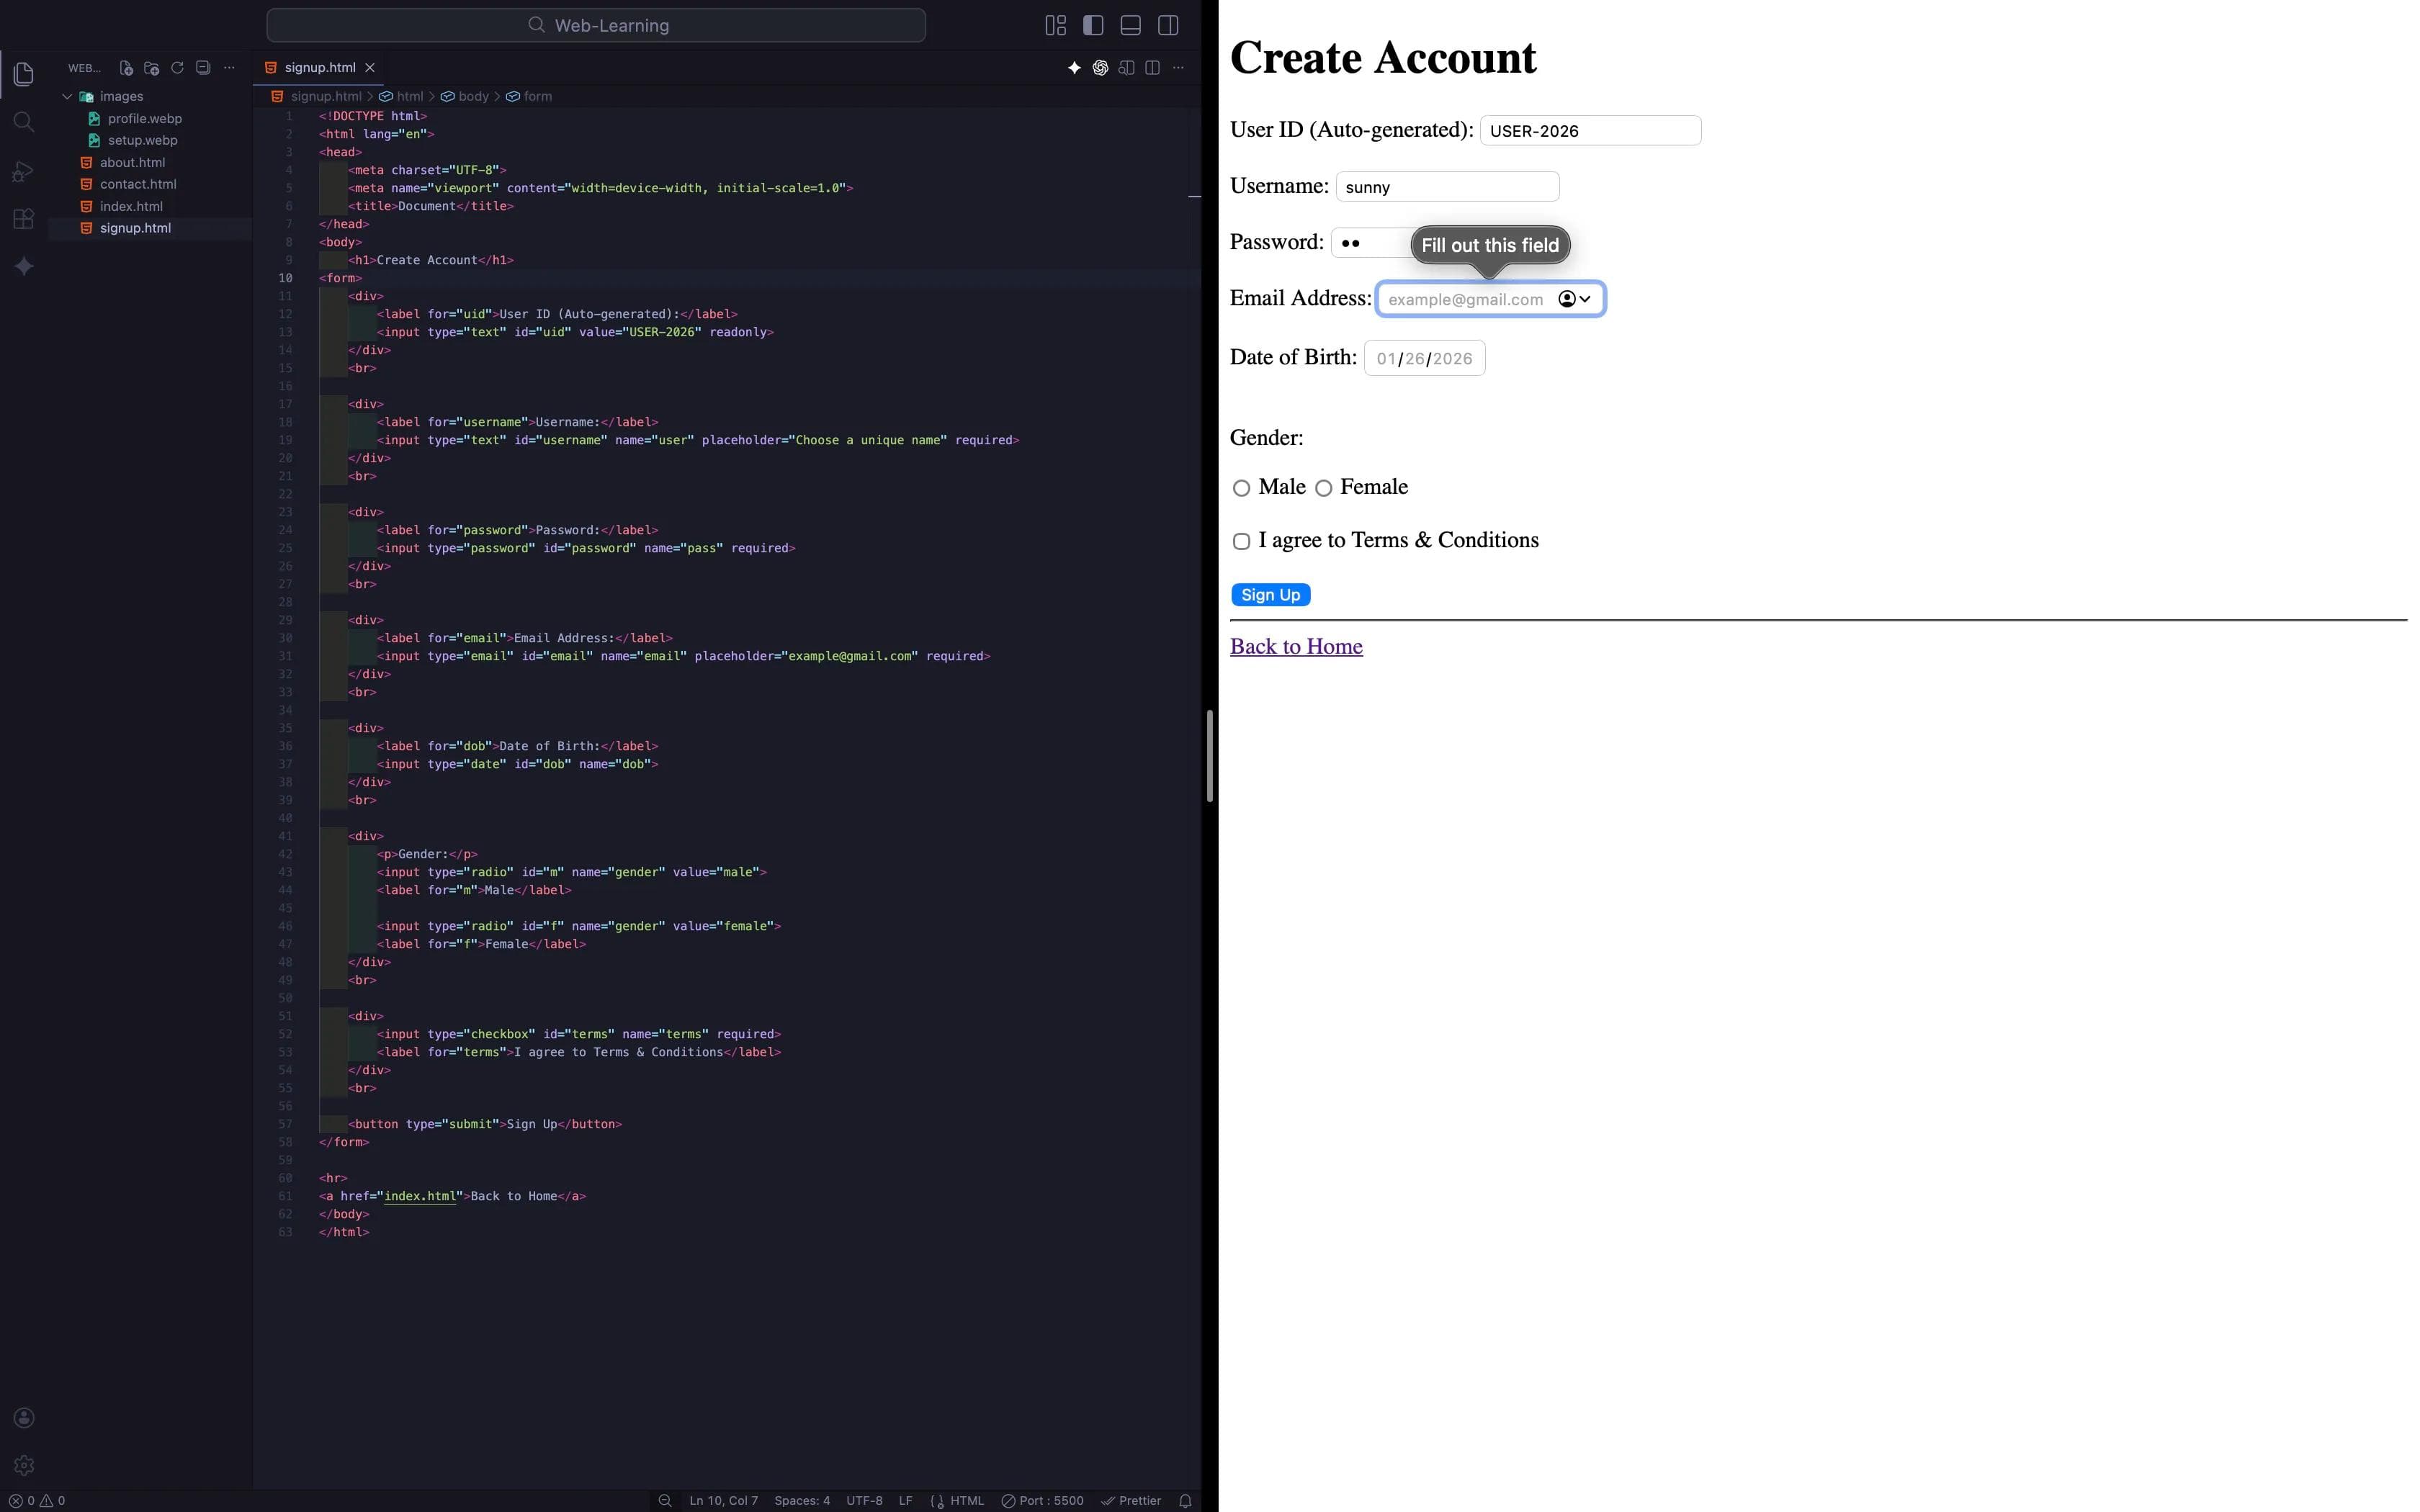Image resolution: width=2420 pixels, height=1512 pixels.
Task: Select the Female radio button
Action: click(1323, 488)
